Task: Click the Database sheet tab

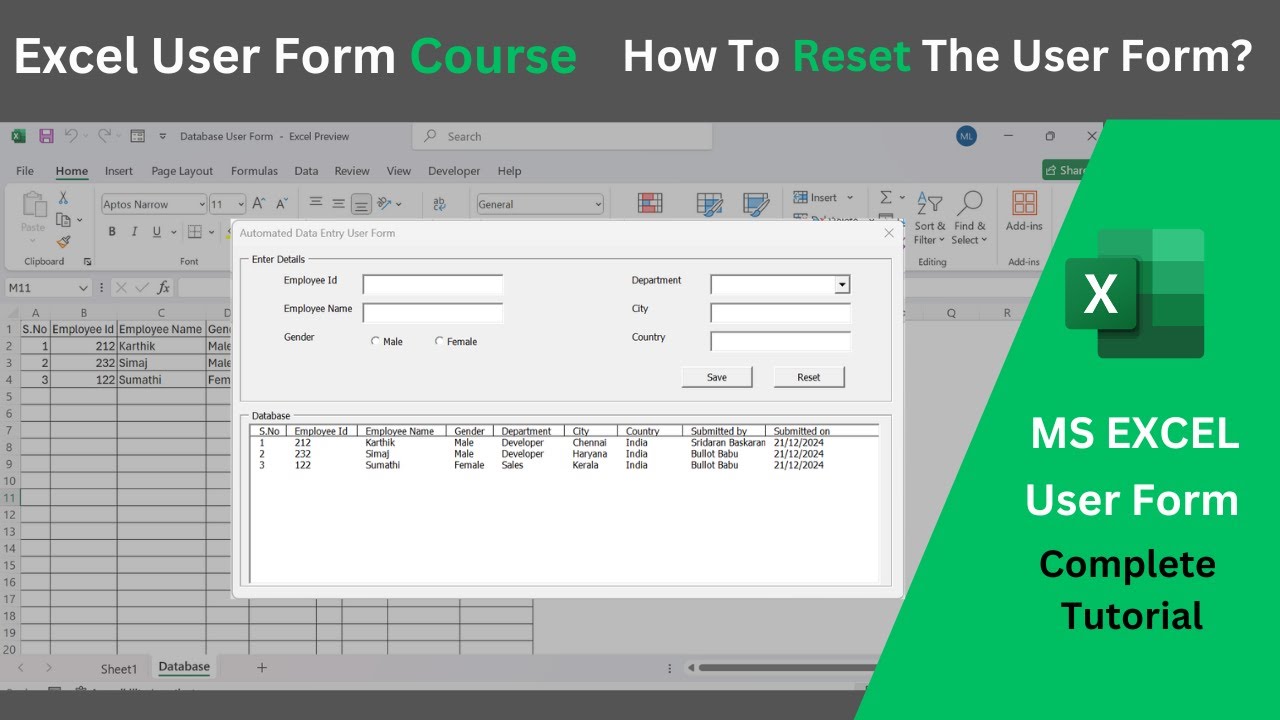Action: point(184,667)
